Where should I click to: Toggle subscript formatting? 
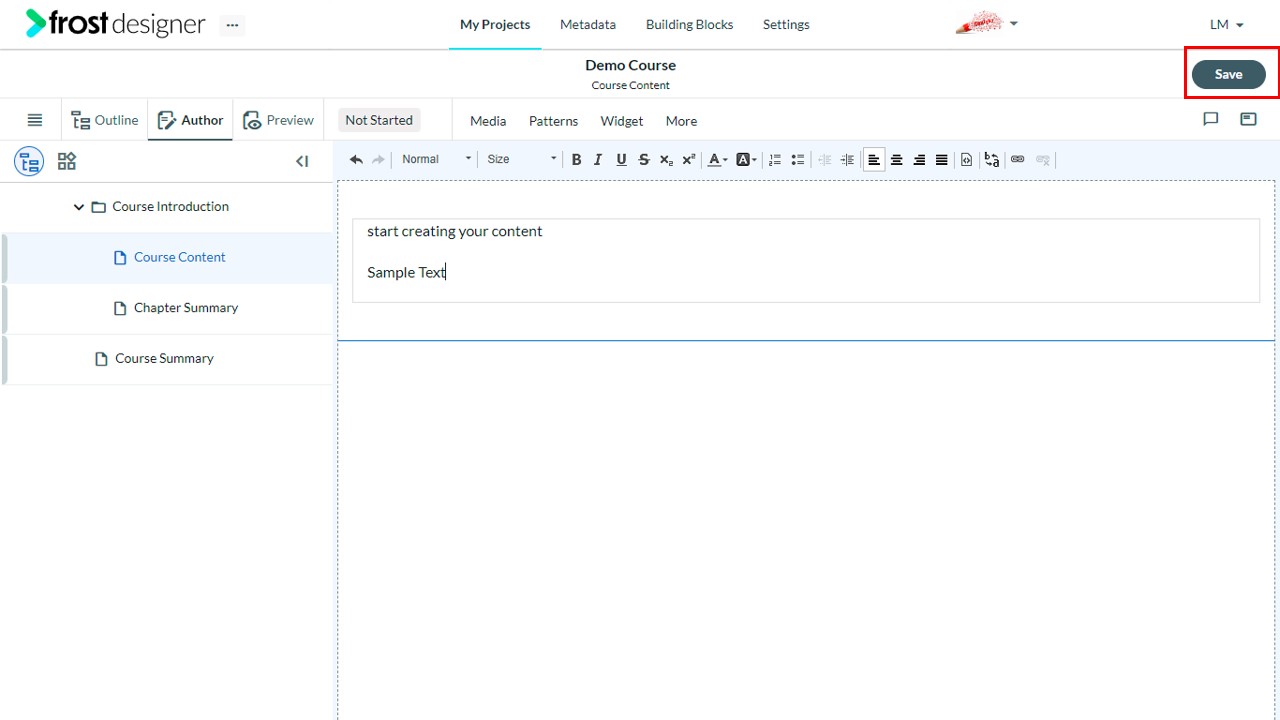click(x=666, y=159)
